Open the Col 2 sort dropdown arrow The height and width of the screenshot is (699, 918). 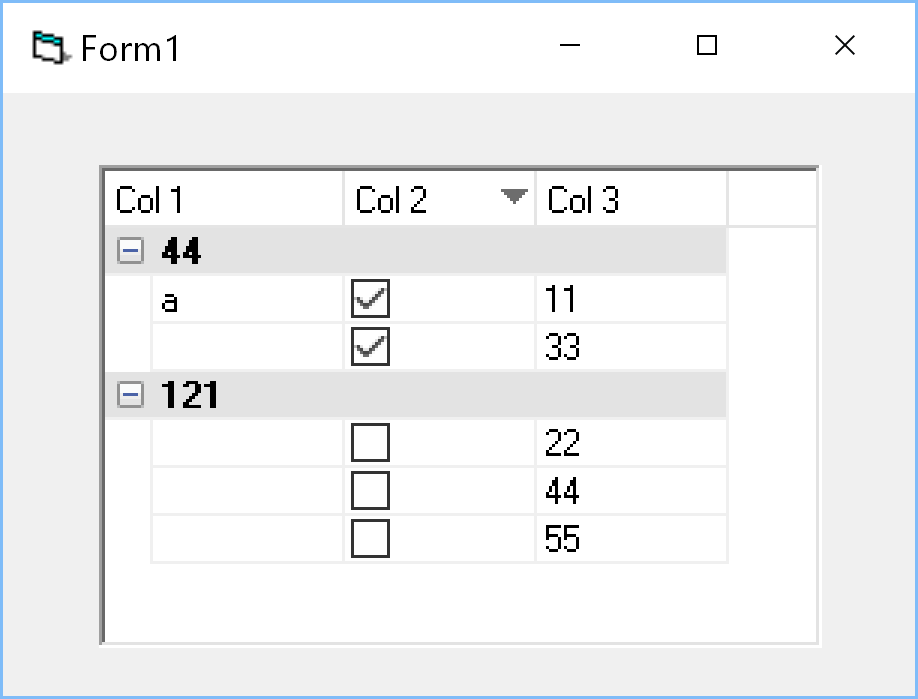click(x=515, y=197)
